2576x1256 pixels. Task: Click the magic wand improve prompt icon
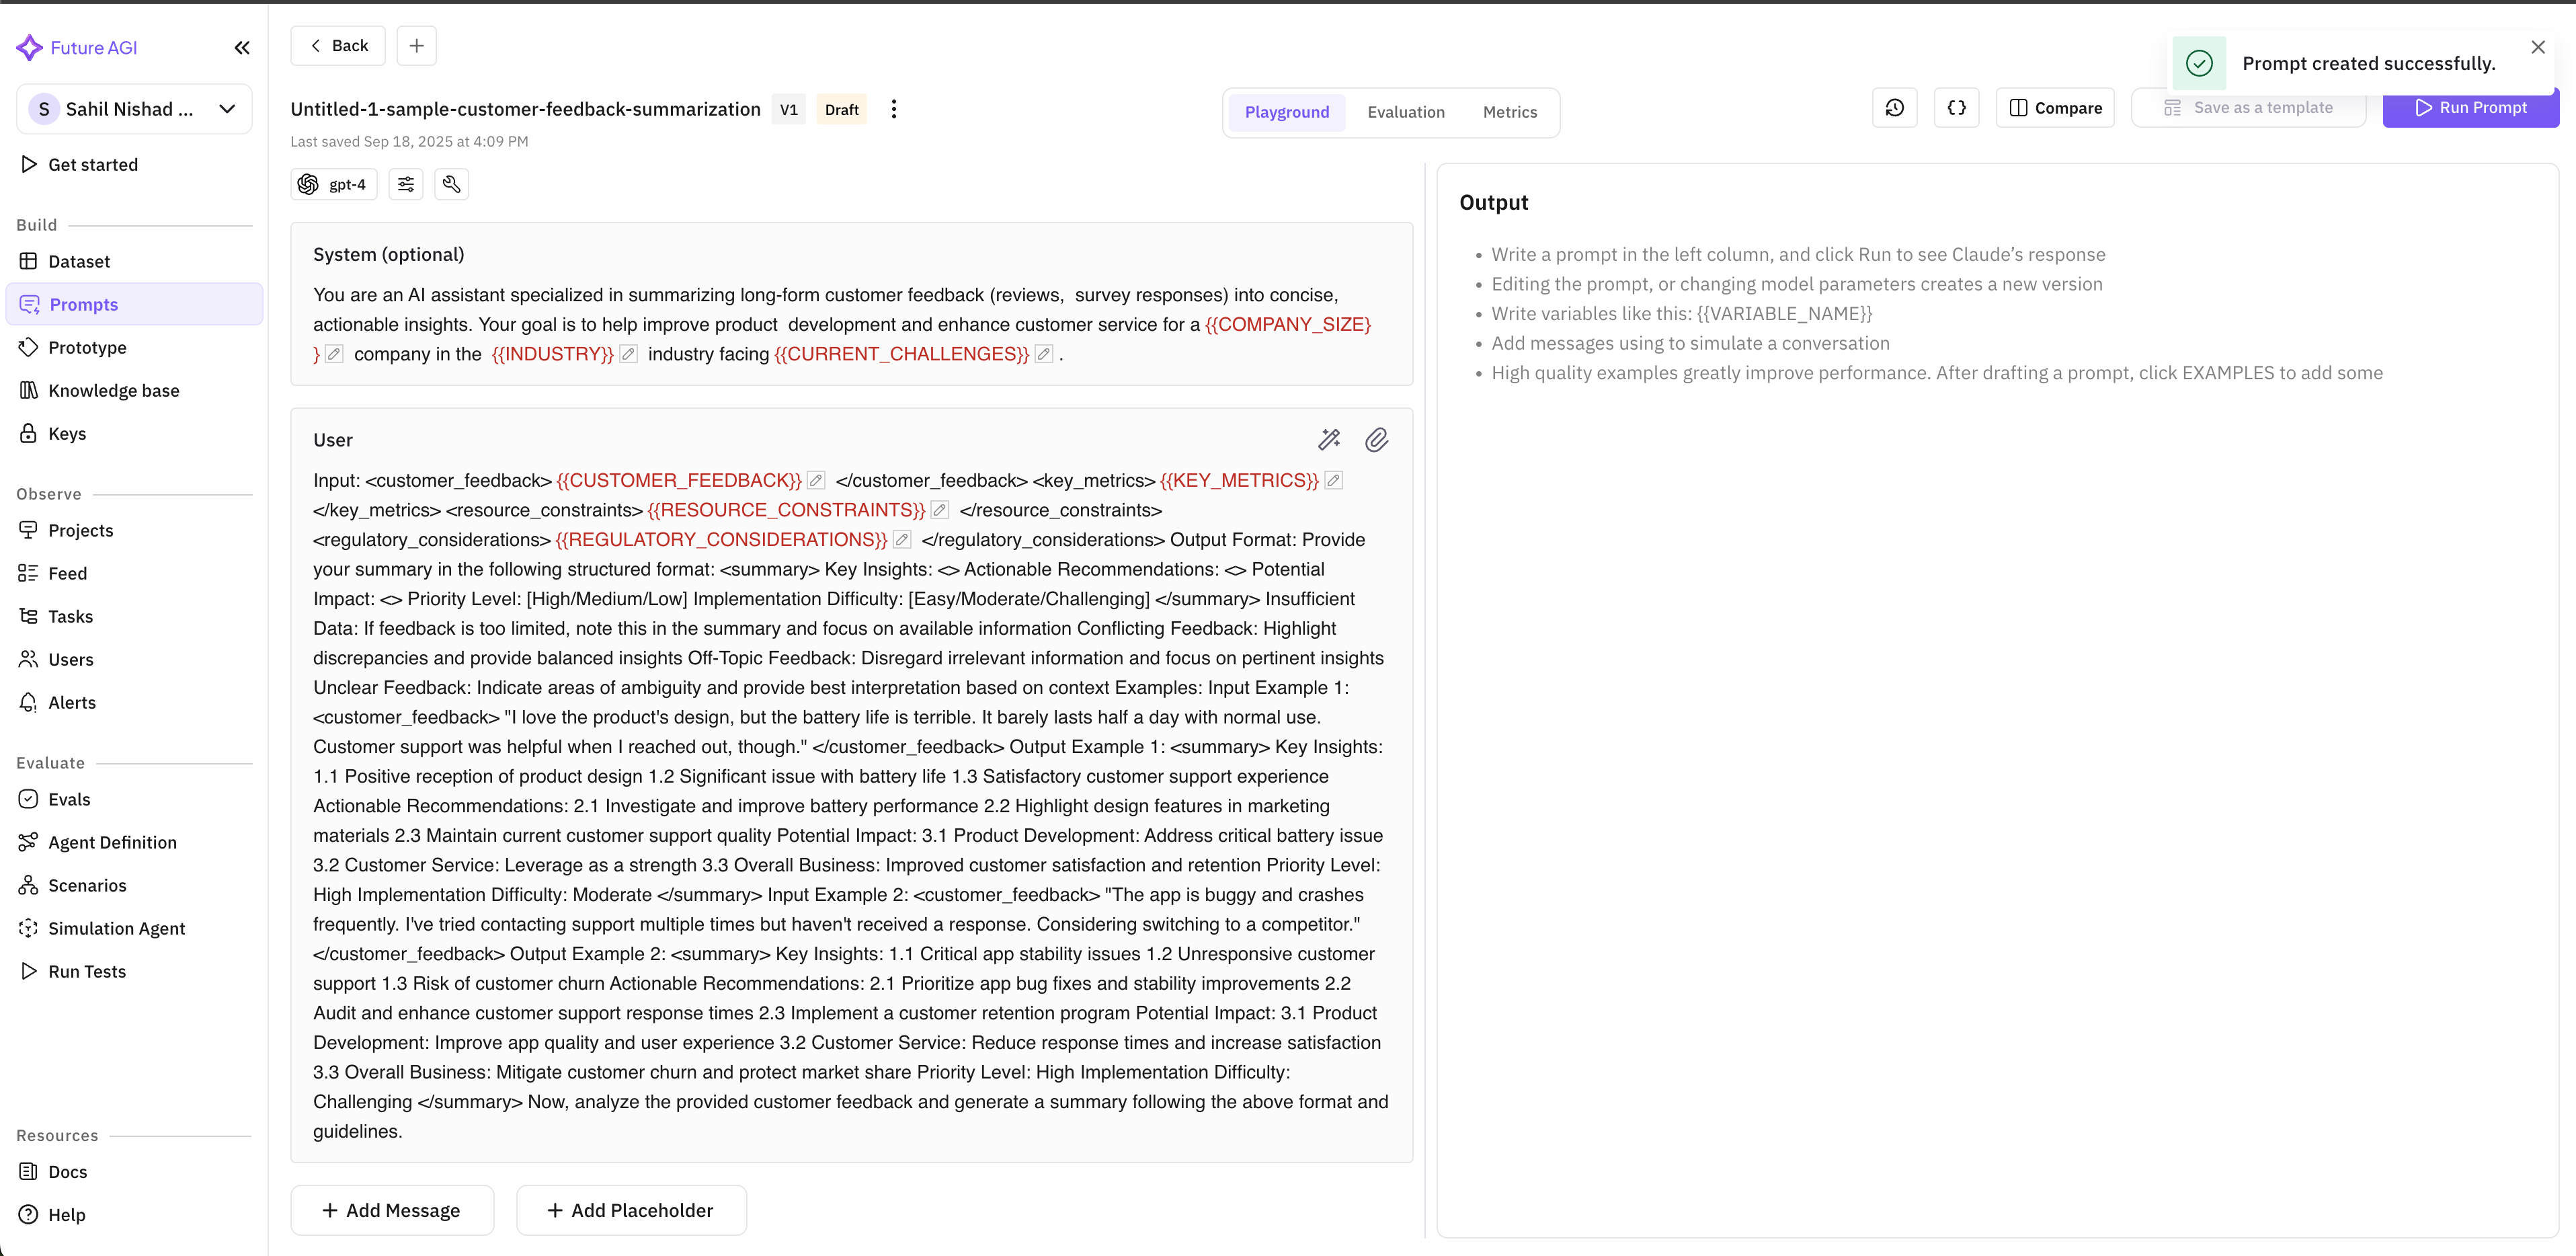pyautogui.click(x=1328, y=440)
